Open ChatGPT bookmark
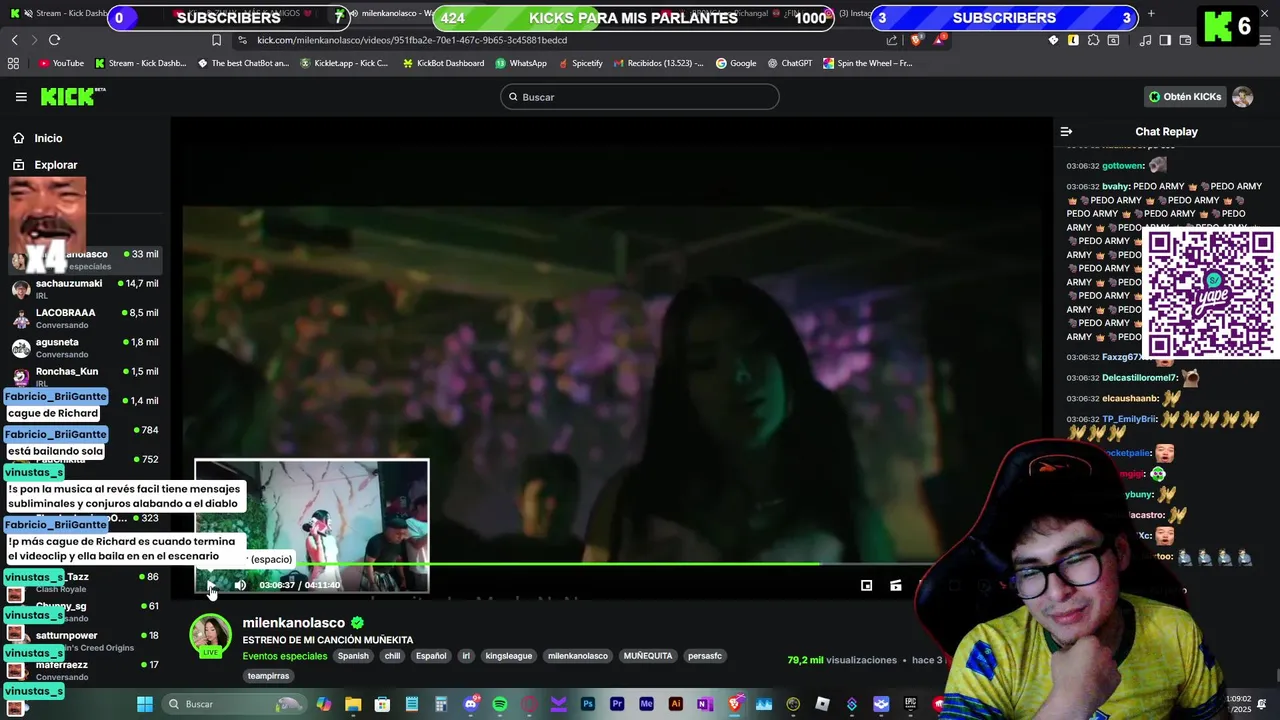The image size is (1280, 720). point(790,63)
